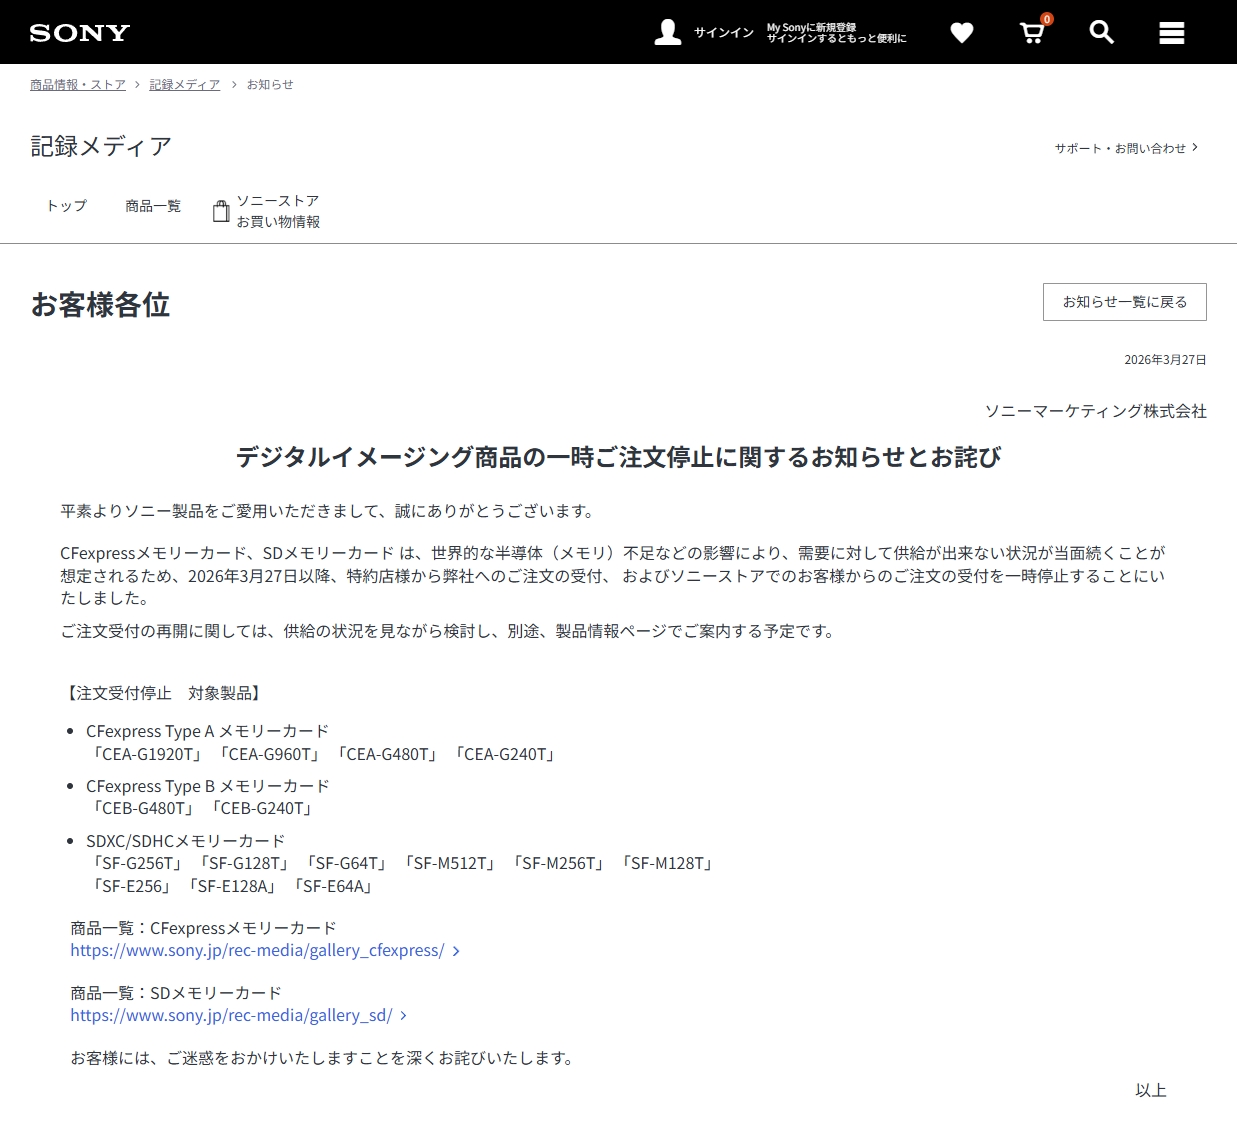Open the gallery_cfexpress URL link
Image resolution: width=1237 pixels, height=1125 pixels.
[x=257, y=950]
